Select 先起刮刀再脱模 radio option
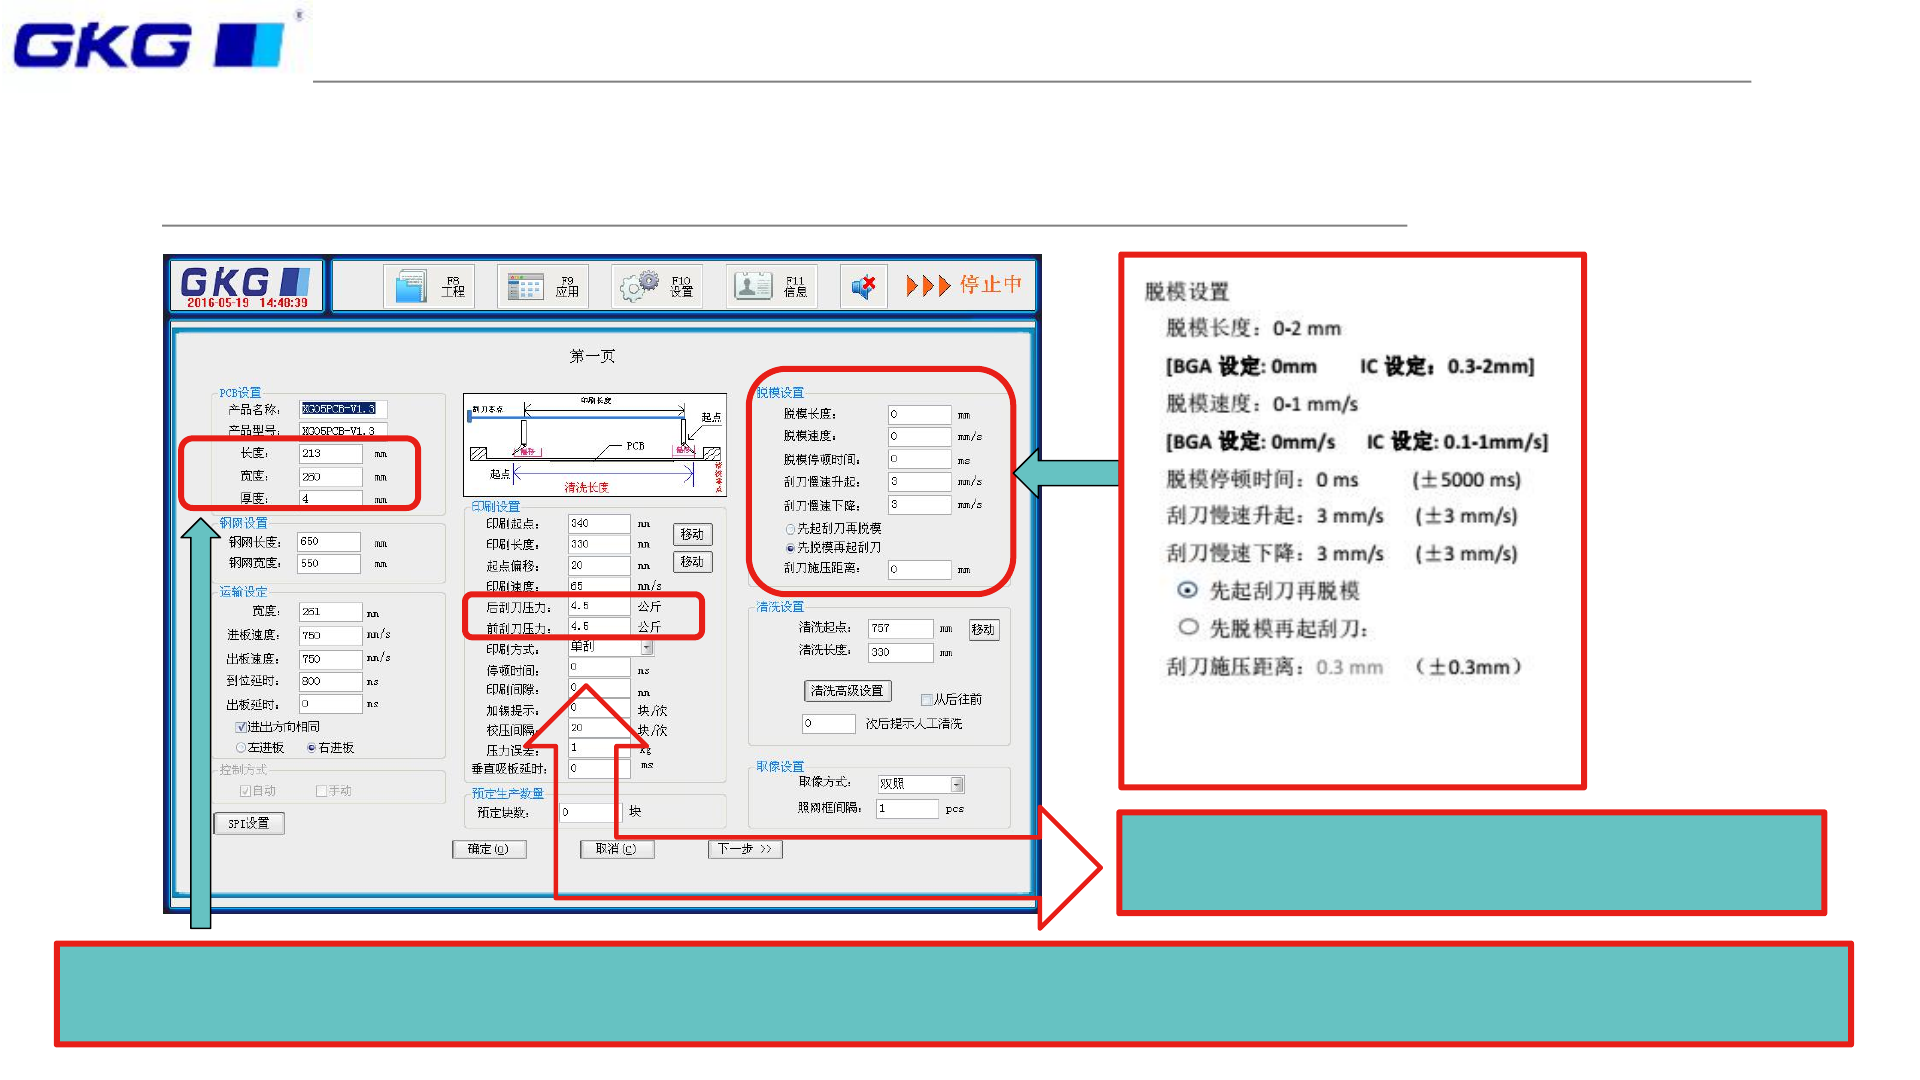 click(790, 529)
